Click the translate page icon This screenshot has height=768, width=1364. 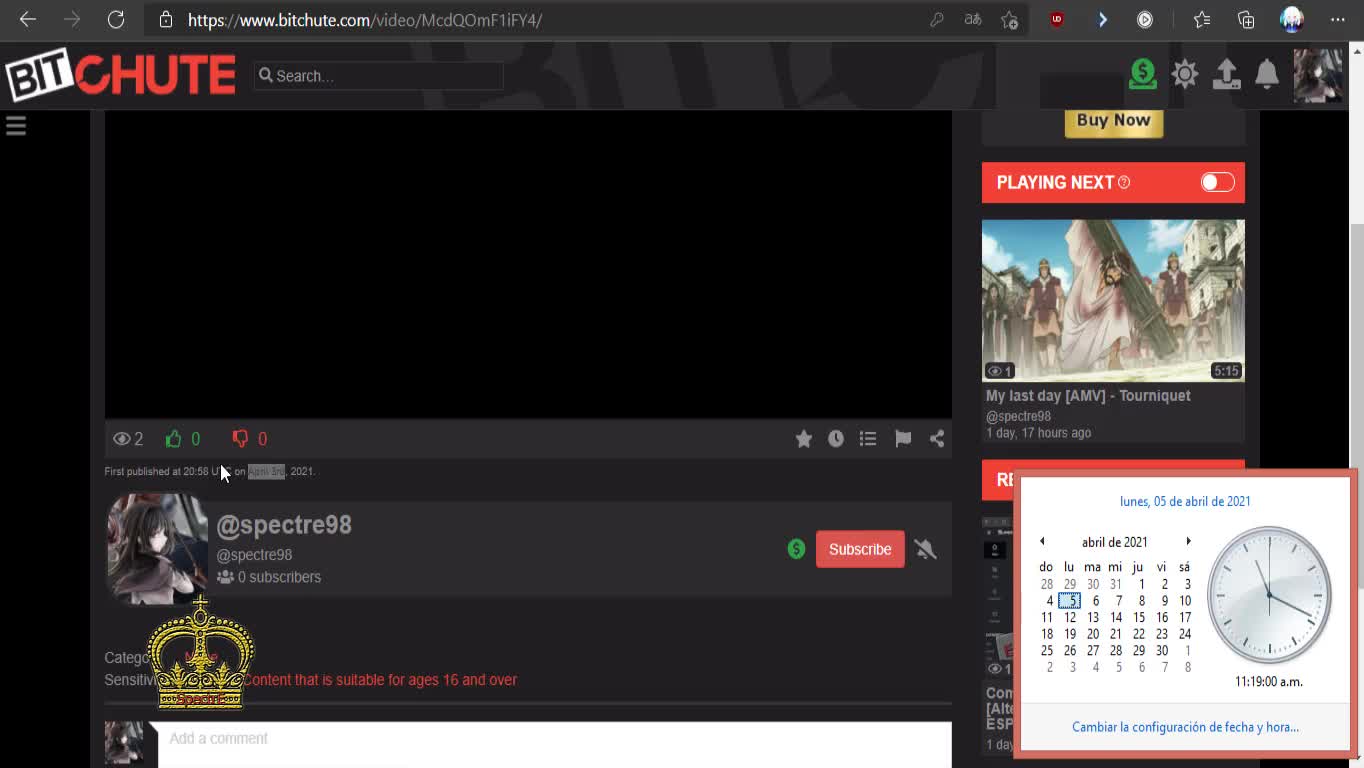click(973, 19)
